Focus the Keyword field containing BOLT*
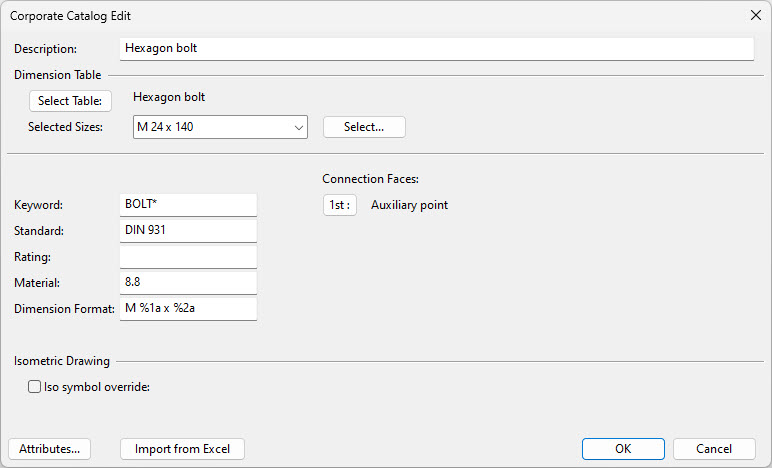The width and height of the screenshot is (772, 468). click(x=188, y=205)
